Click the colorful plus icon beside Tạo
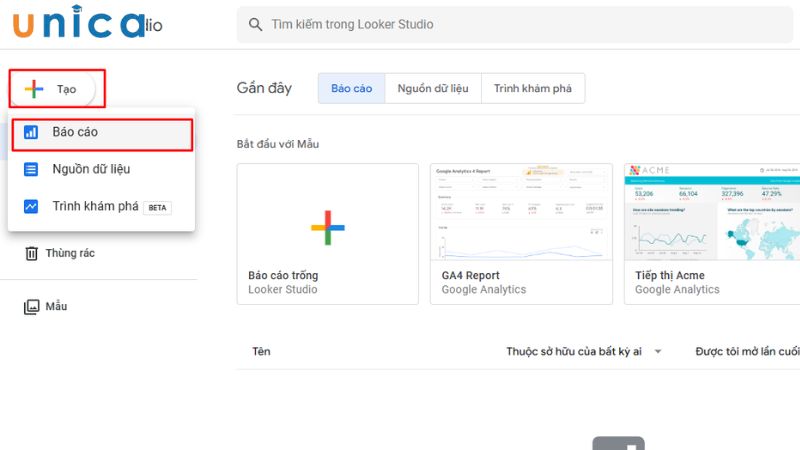Image resolution: width=800 pixels, height=450 pixels. (x=34, y=89)
